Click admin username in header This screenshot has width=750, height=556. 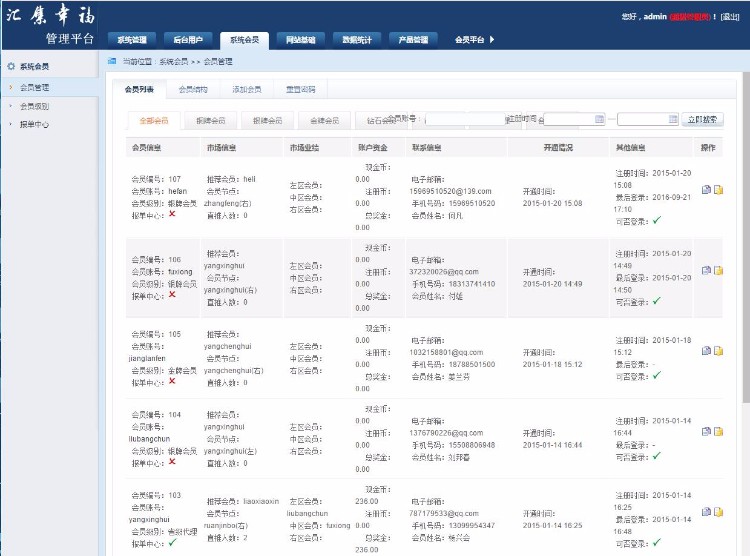655,16
